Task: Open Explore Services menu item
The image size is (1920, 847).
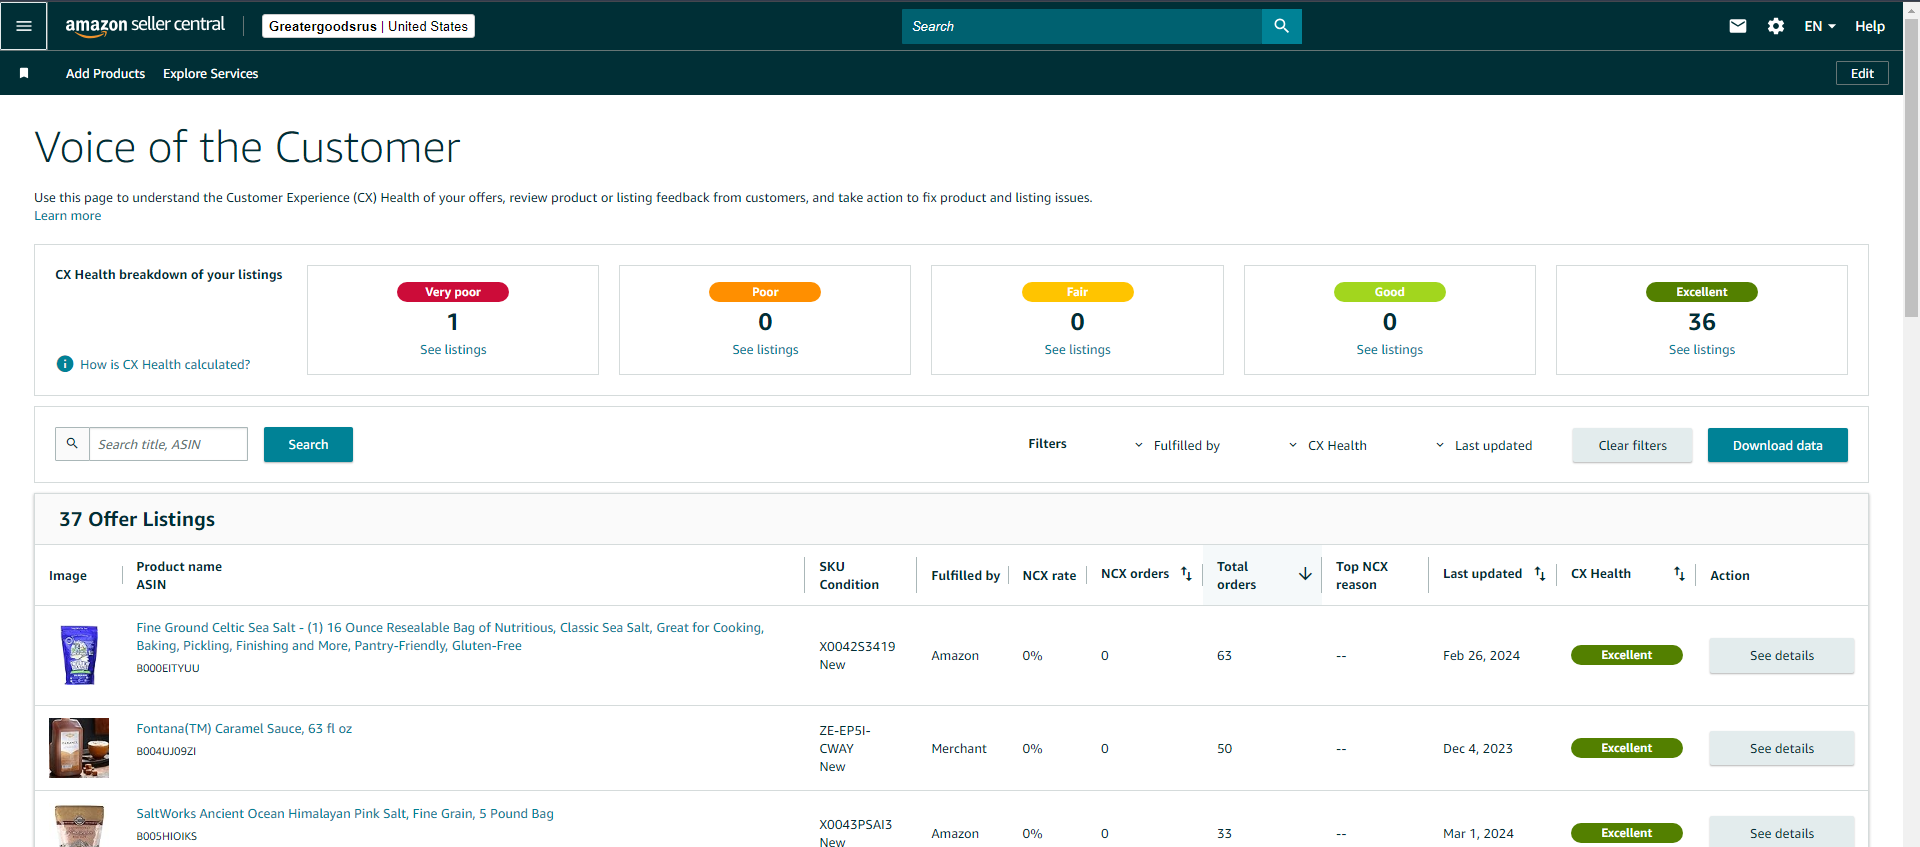Action: [x=210, y=74]
